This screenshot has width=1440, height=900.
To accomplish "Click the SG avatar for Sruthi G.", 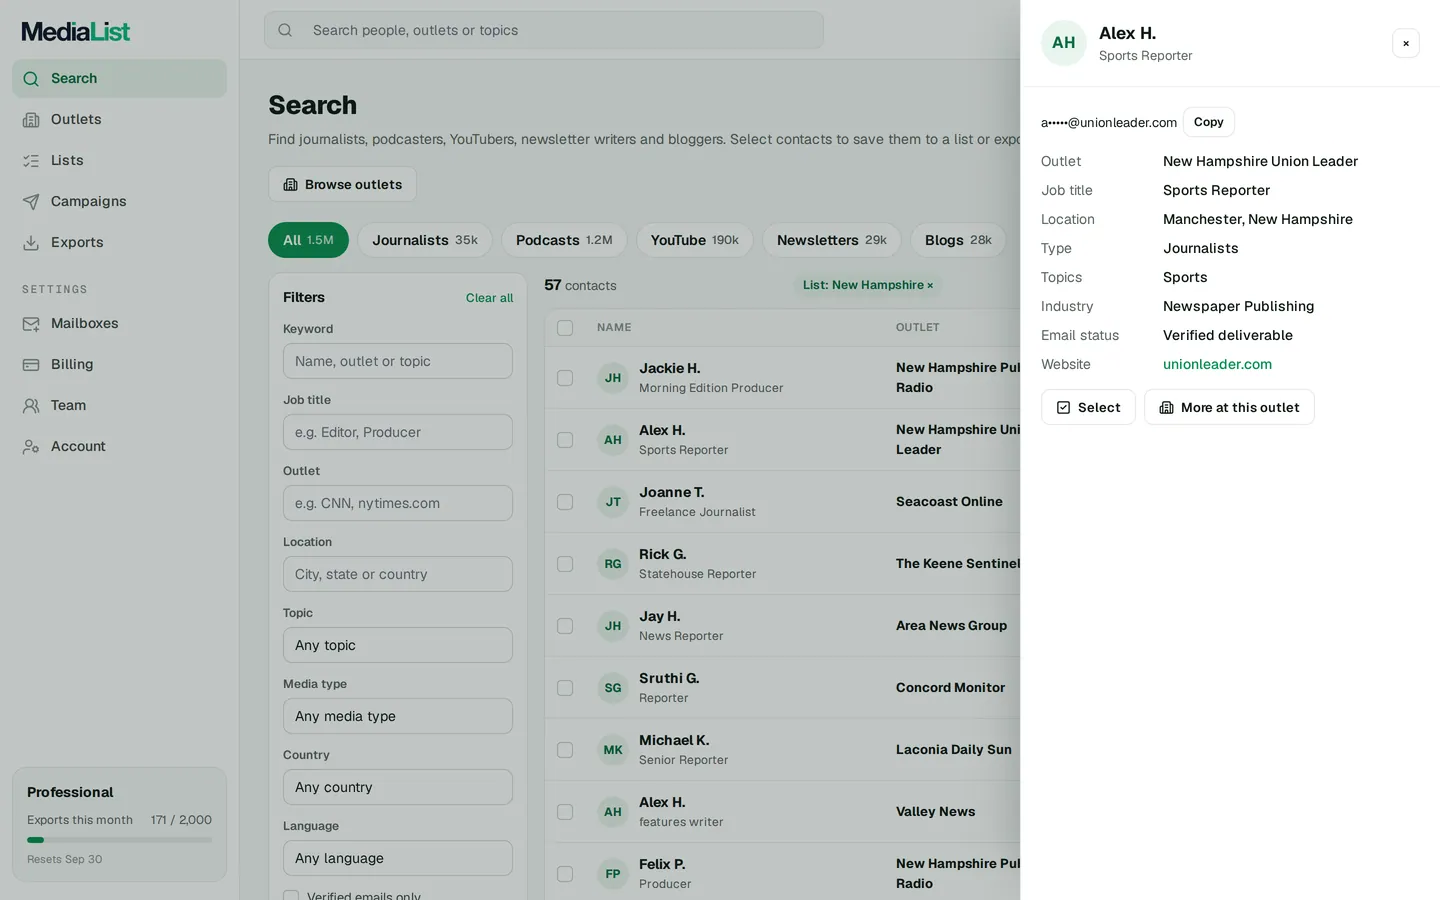I will pos(613,688).
